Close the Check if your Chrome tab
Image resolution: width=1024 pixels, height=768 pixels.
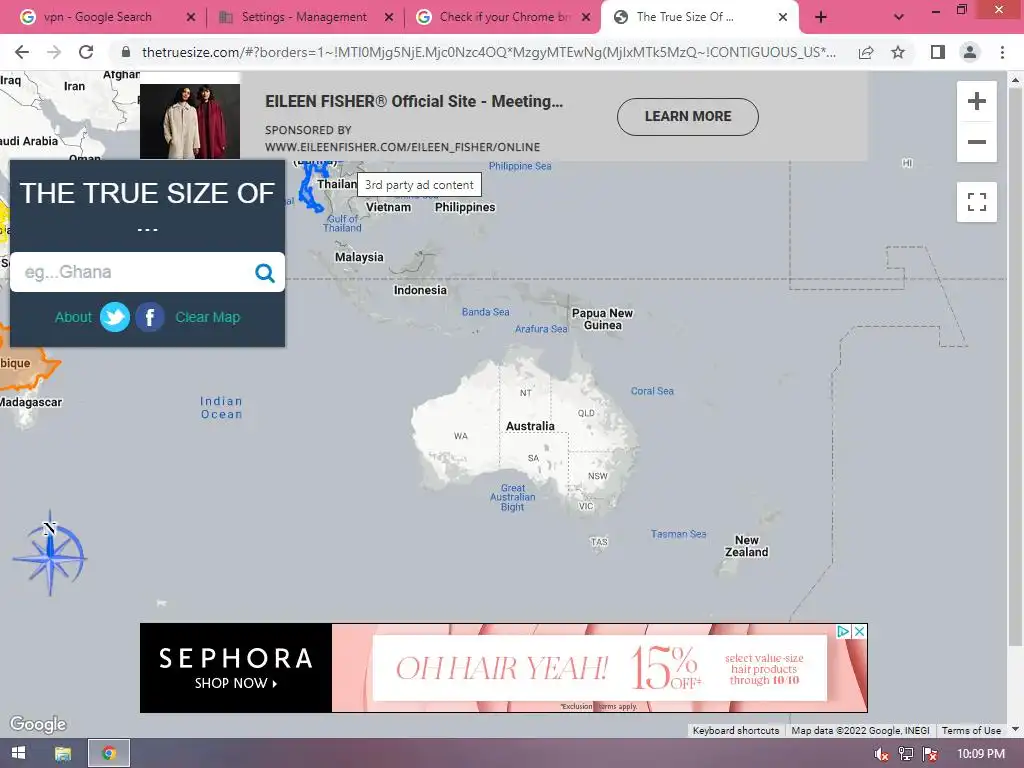(x=586, y=17)
